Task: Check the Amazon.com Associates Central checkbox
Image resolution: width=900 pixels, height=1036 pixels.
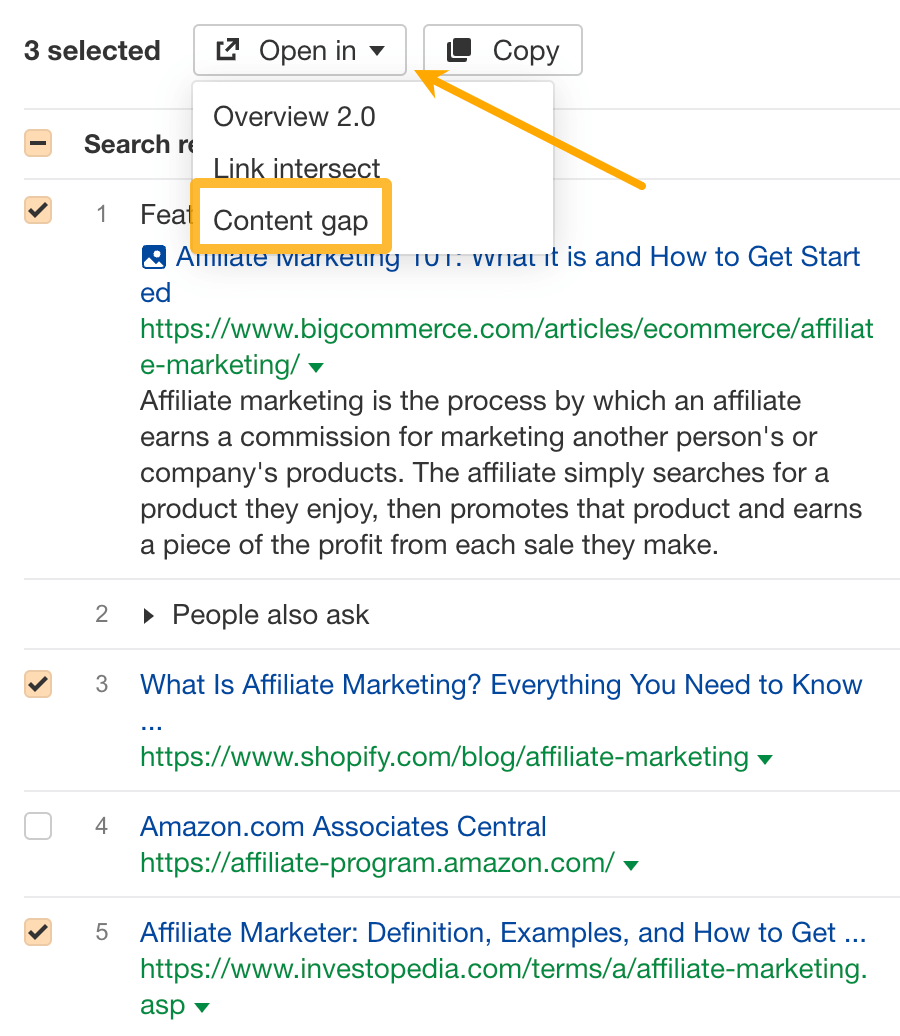Action: [37, 826]
